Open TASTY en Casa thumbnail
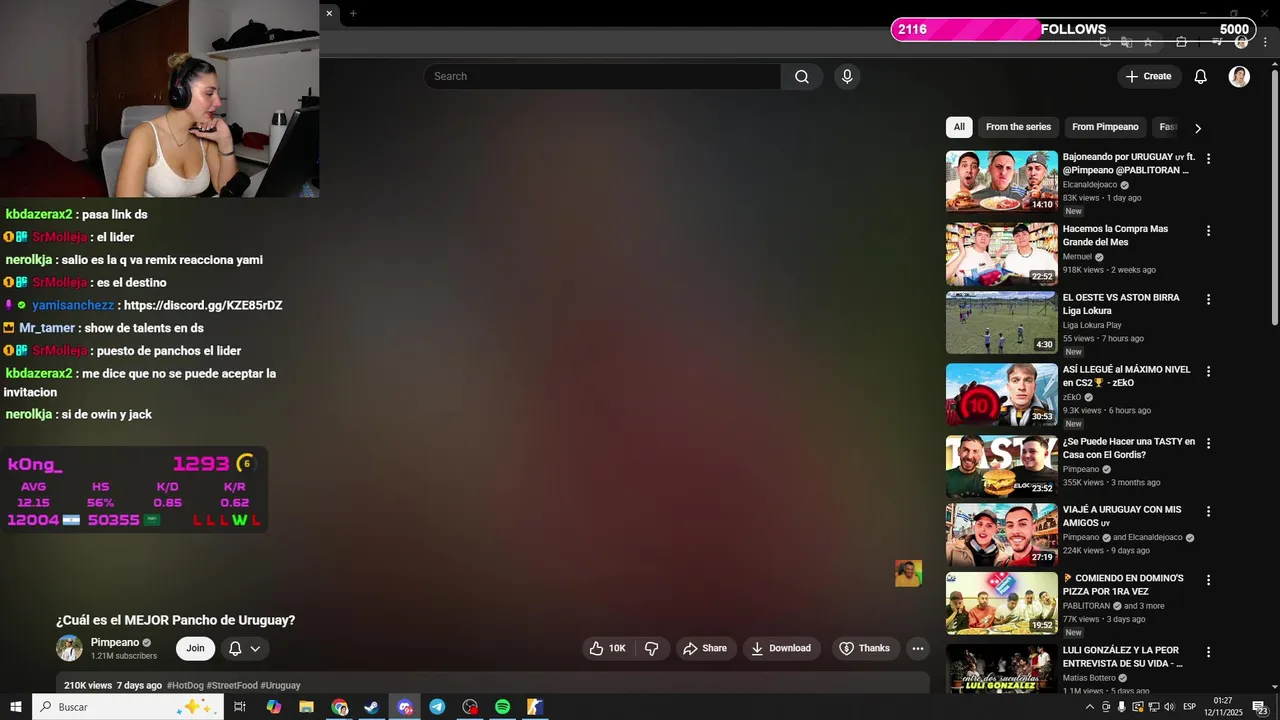 [x=1001, y=466]
